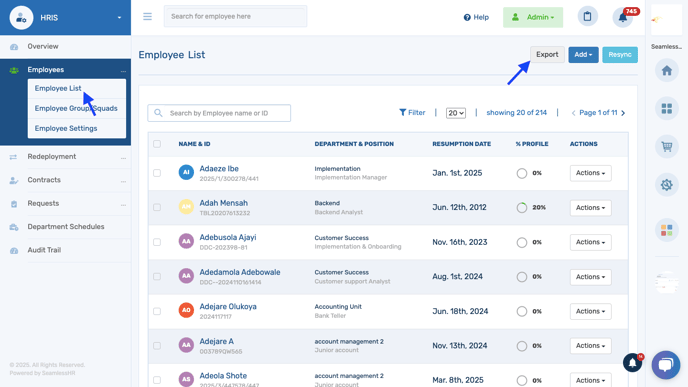
Task: Check the box for Adah Mensah
Action: 157,207
